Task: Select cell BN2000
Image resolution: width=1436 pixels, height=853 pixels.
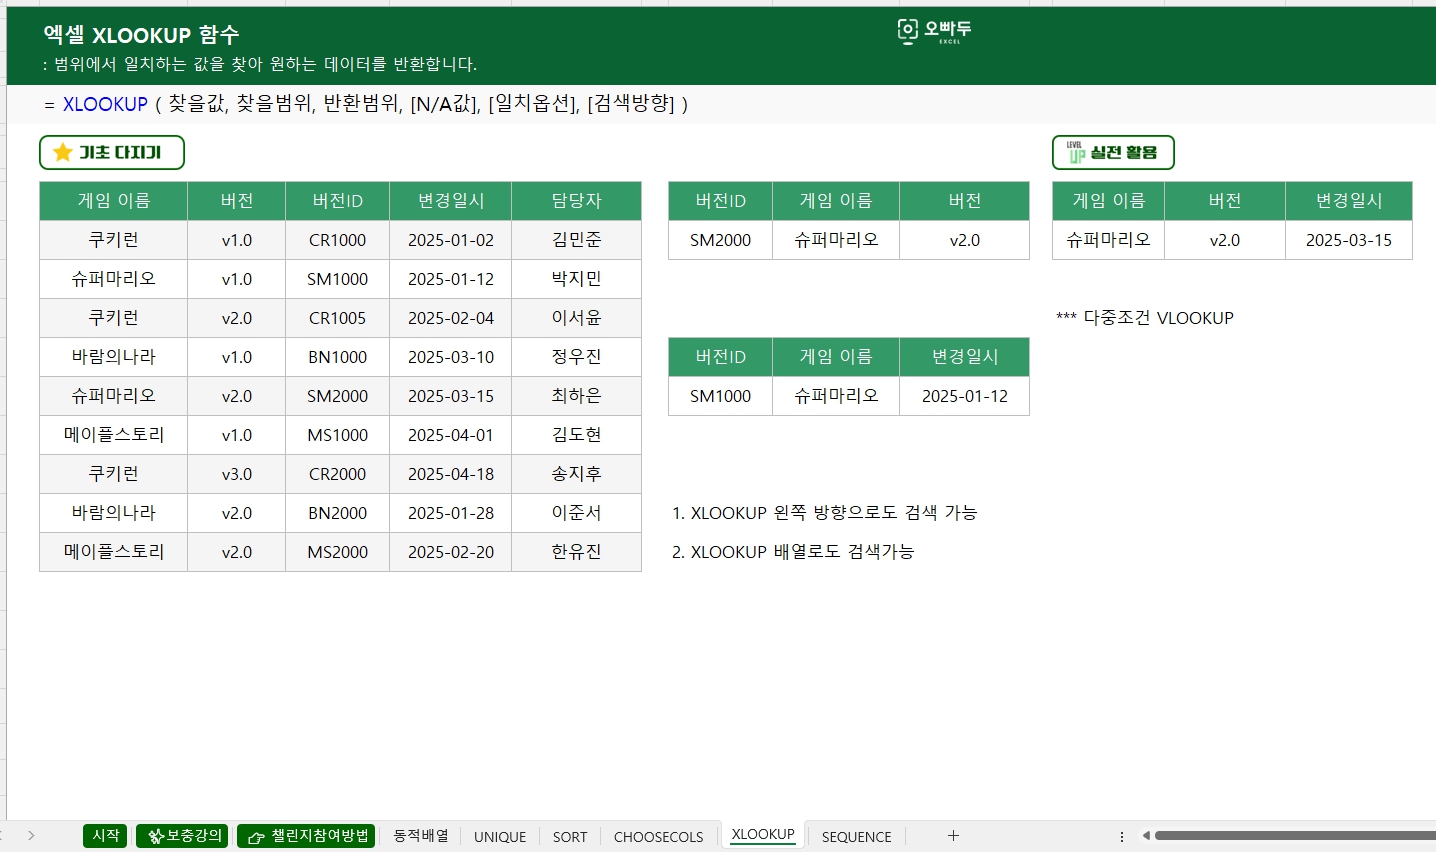Action: [337, 513]
